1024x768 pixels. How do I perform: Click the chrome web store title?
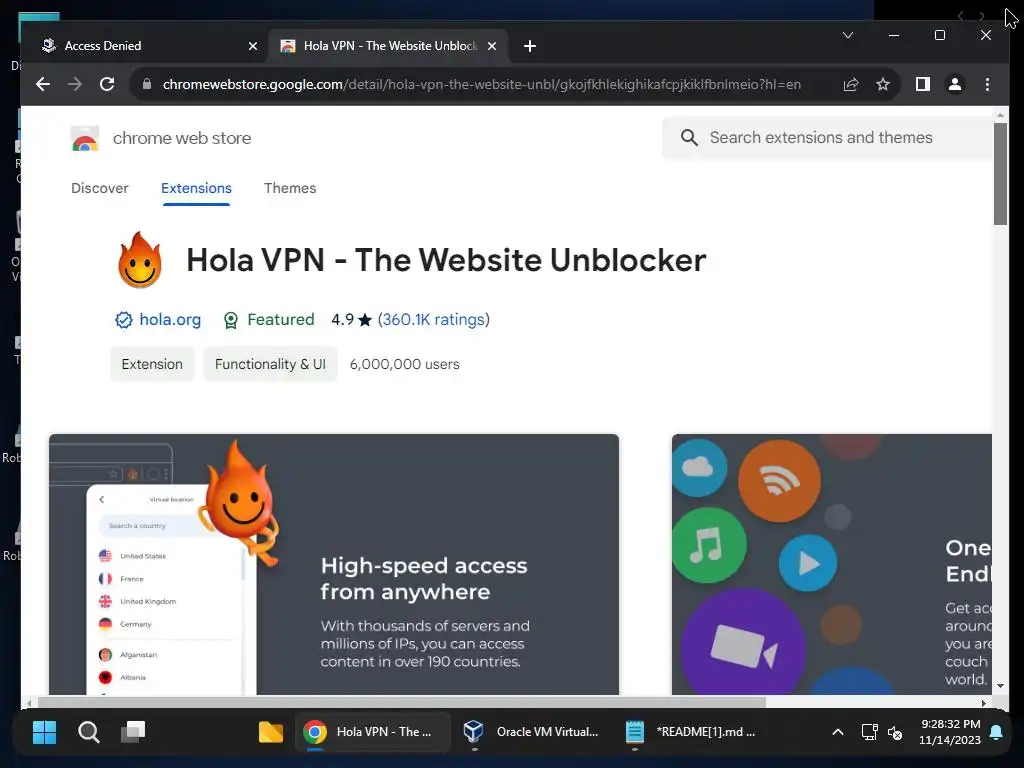click(x=182, y=138)
